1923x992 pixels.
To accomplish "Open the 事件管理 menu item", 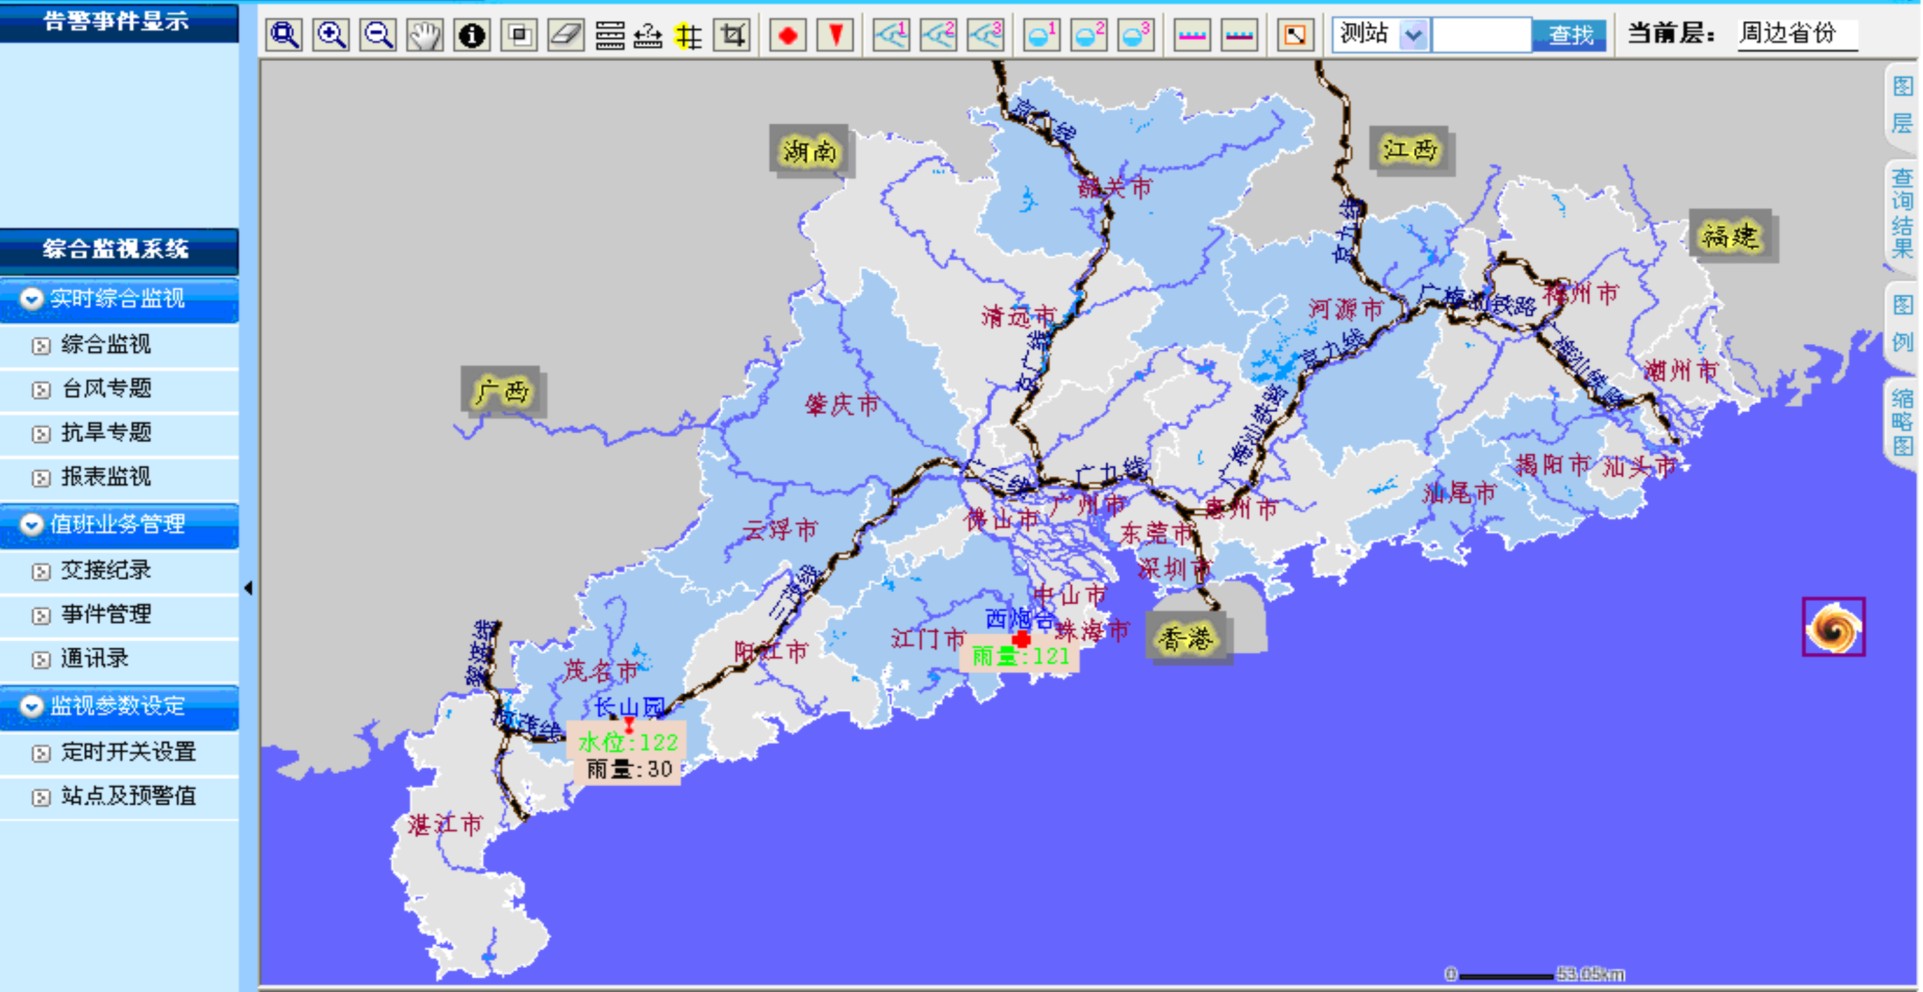I will coord(106,614).
